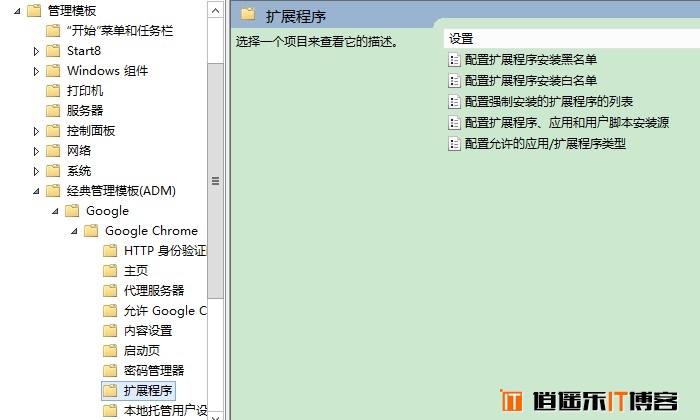Select the 启动页 tree item
This screenshot has height=420, width=700.
[142, 351]
